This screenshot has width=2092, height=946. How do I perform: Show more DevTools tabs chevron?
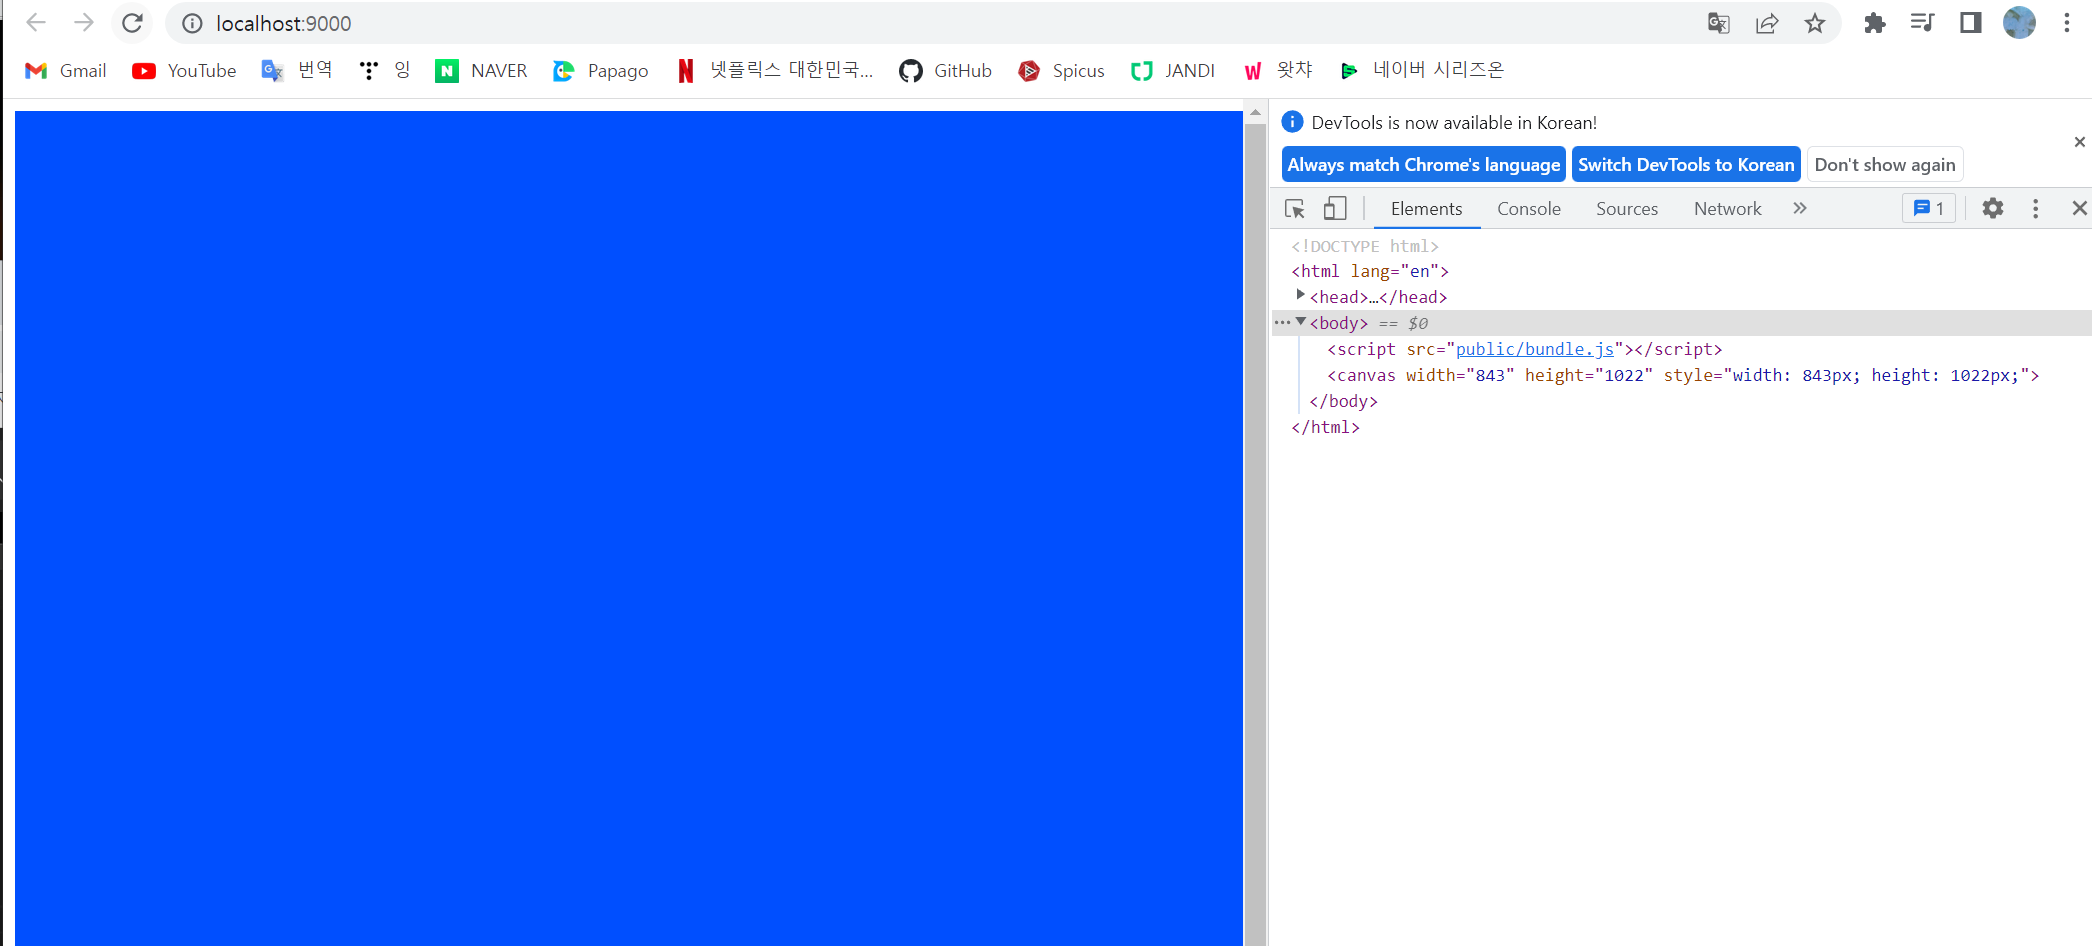[1800, 208]
